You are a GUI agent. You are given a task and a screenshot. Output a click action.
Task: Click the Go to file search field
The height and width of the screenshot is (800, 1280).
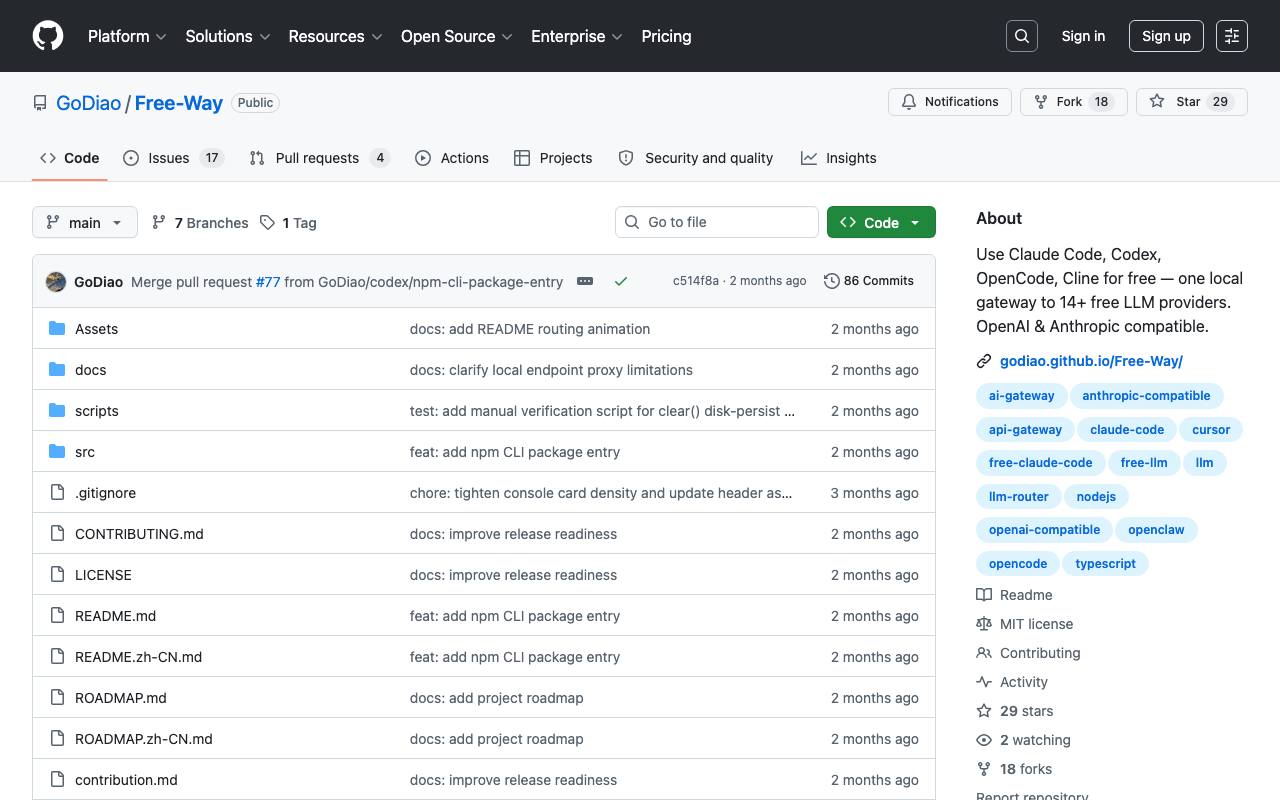[x=717, y=222]
